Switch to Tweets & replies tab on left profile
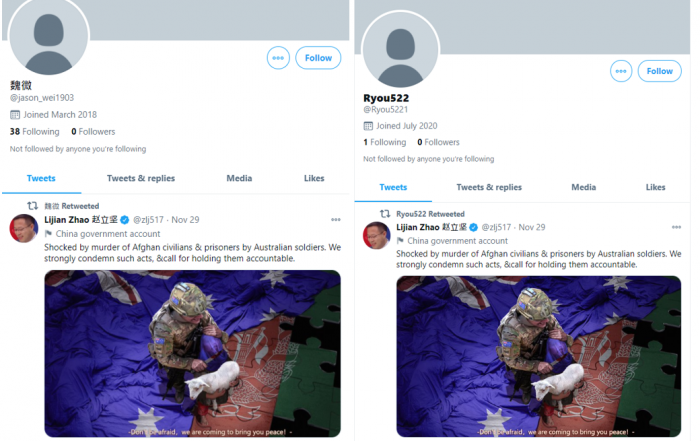Viewport: 700px width, 441px height. [x=141, y=178]
